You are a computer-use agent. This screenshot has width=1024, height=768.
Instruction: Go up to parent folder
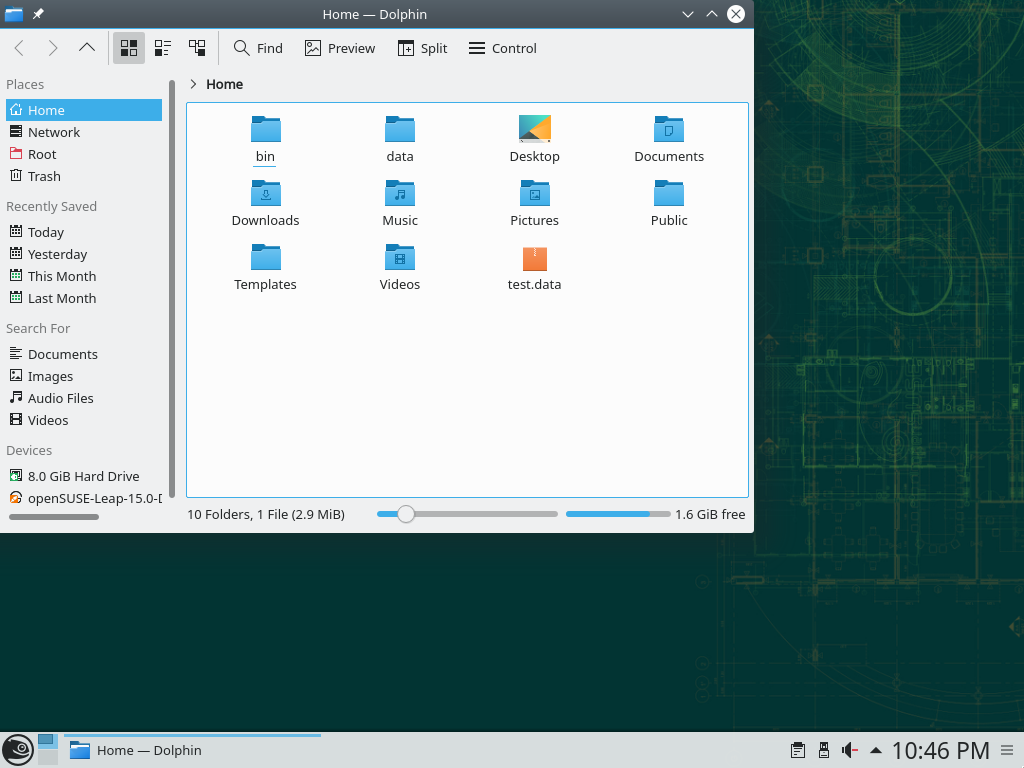tap(87, 48)
